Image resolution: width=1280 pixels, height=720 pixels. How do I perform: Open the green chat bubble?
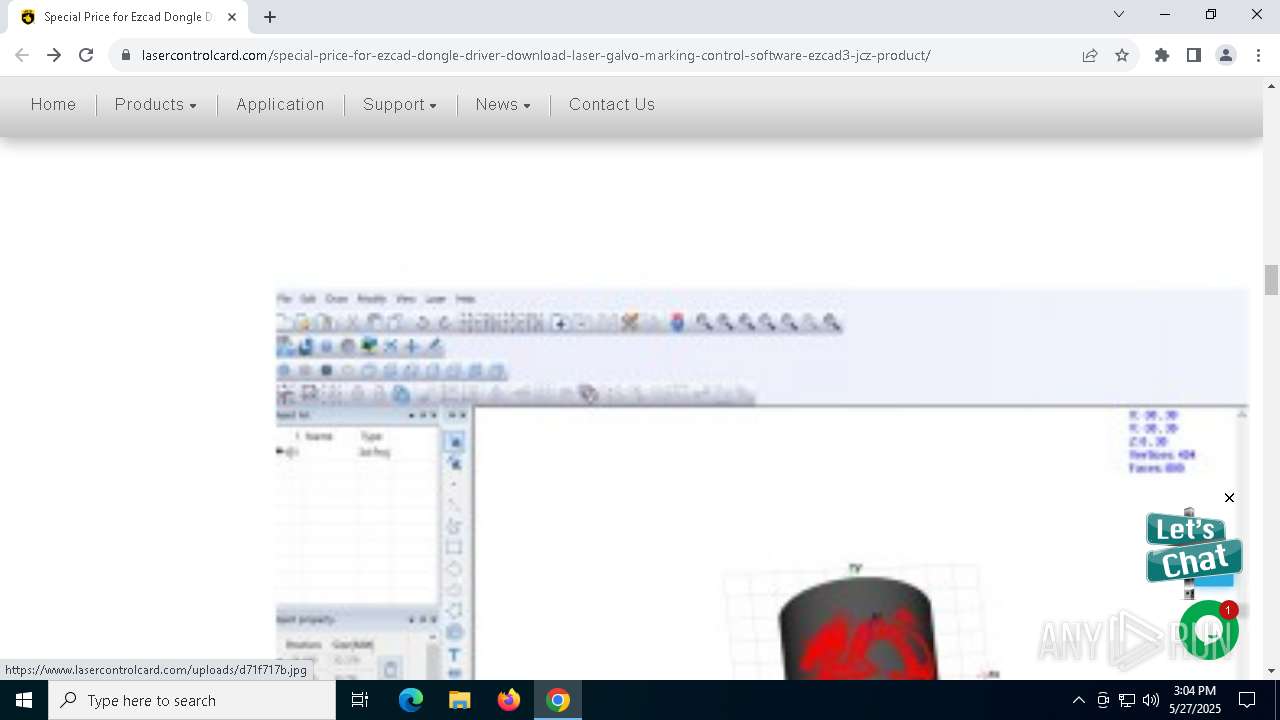(x=1209, y=630)
